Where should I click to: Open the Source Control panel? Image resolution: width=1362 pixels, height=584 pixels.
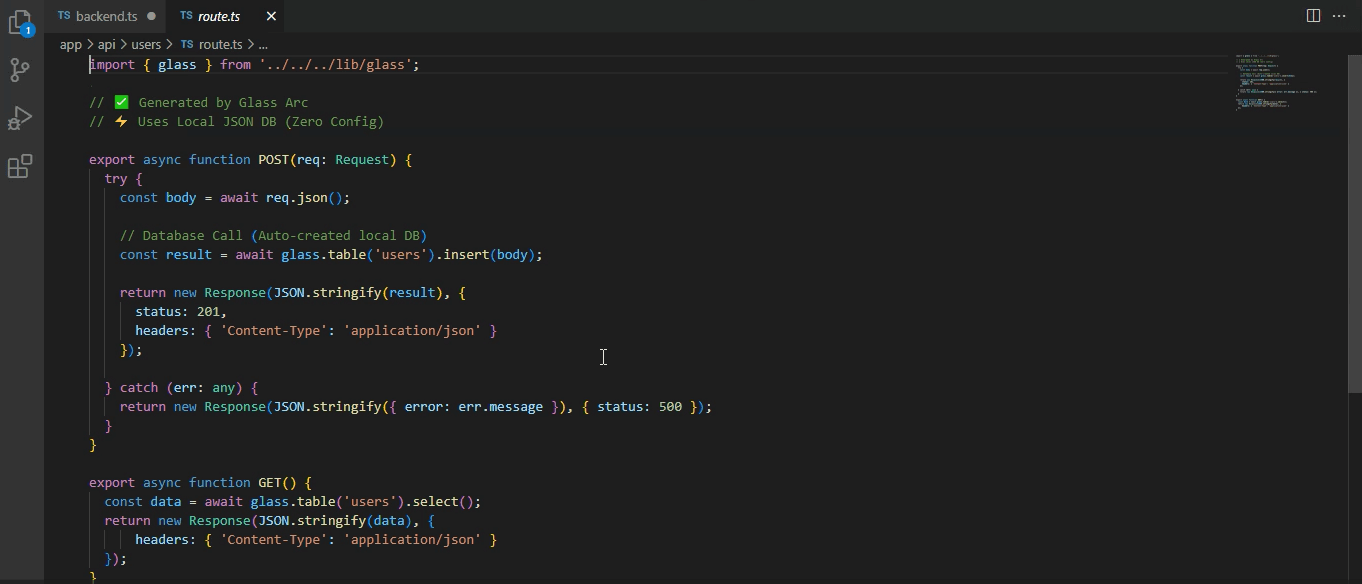coord(20,70)
